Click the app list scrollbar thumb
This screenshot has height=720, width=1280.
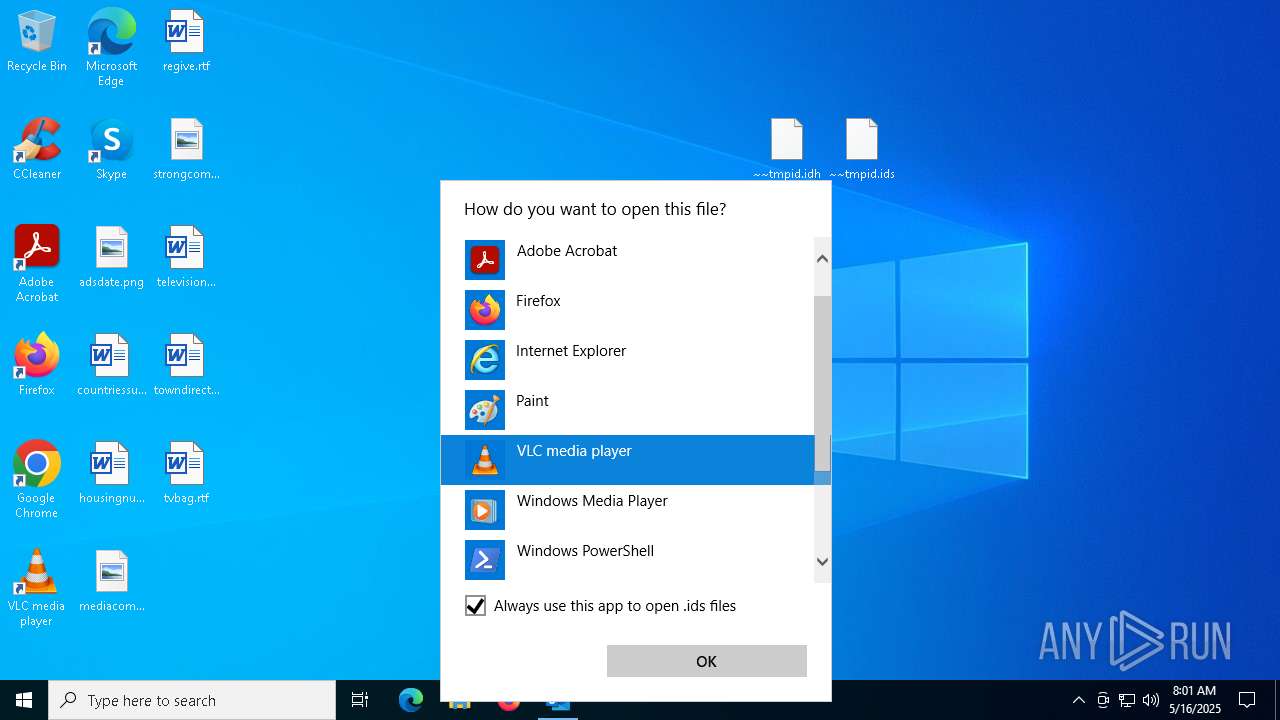click(822, 384)
